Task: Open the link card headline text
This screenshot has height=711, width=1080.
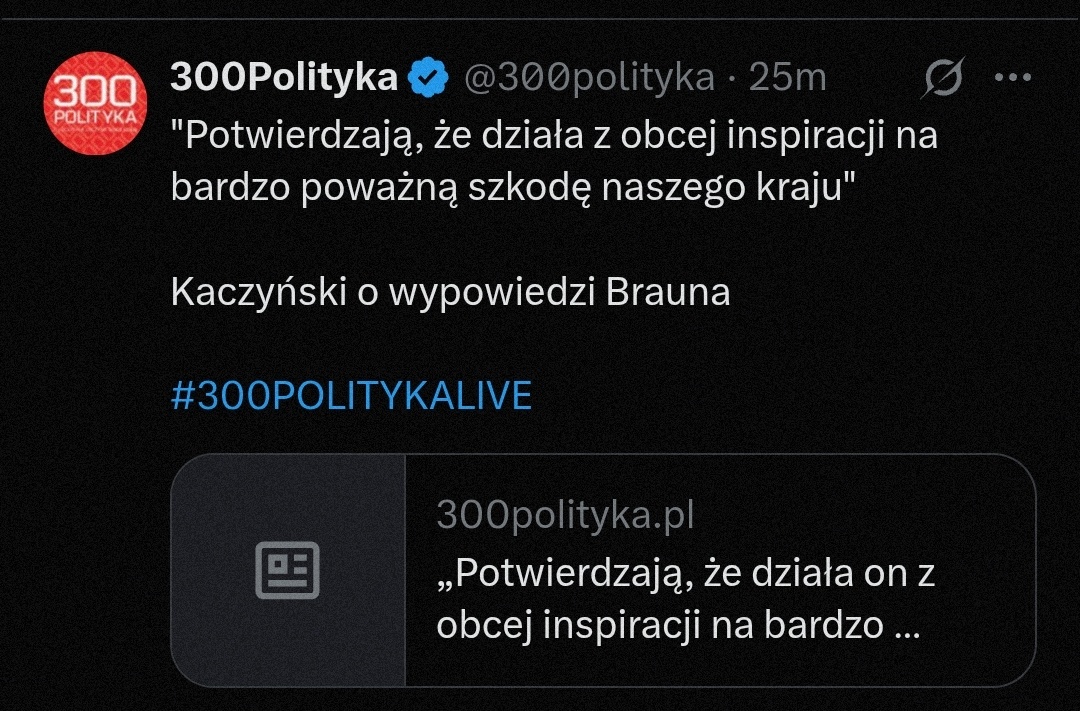Action: pyautogui.click(x=685, y=574)
